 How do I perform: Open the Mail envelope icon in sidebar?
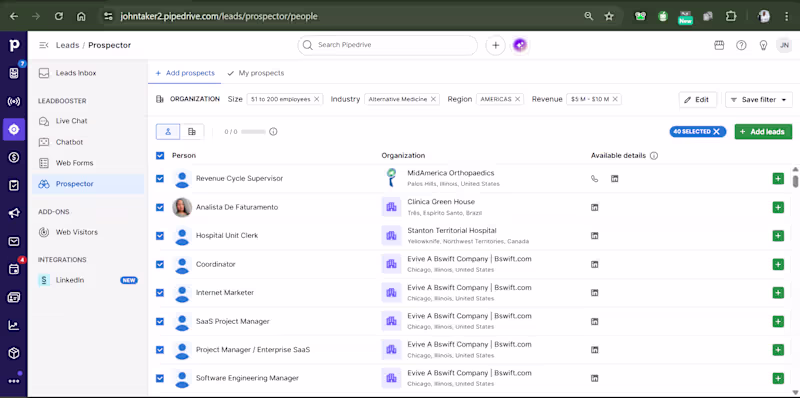click(14, 241)
